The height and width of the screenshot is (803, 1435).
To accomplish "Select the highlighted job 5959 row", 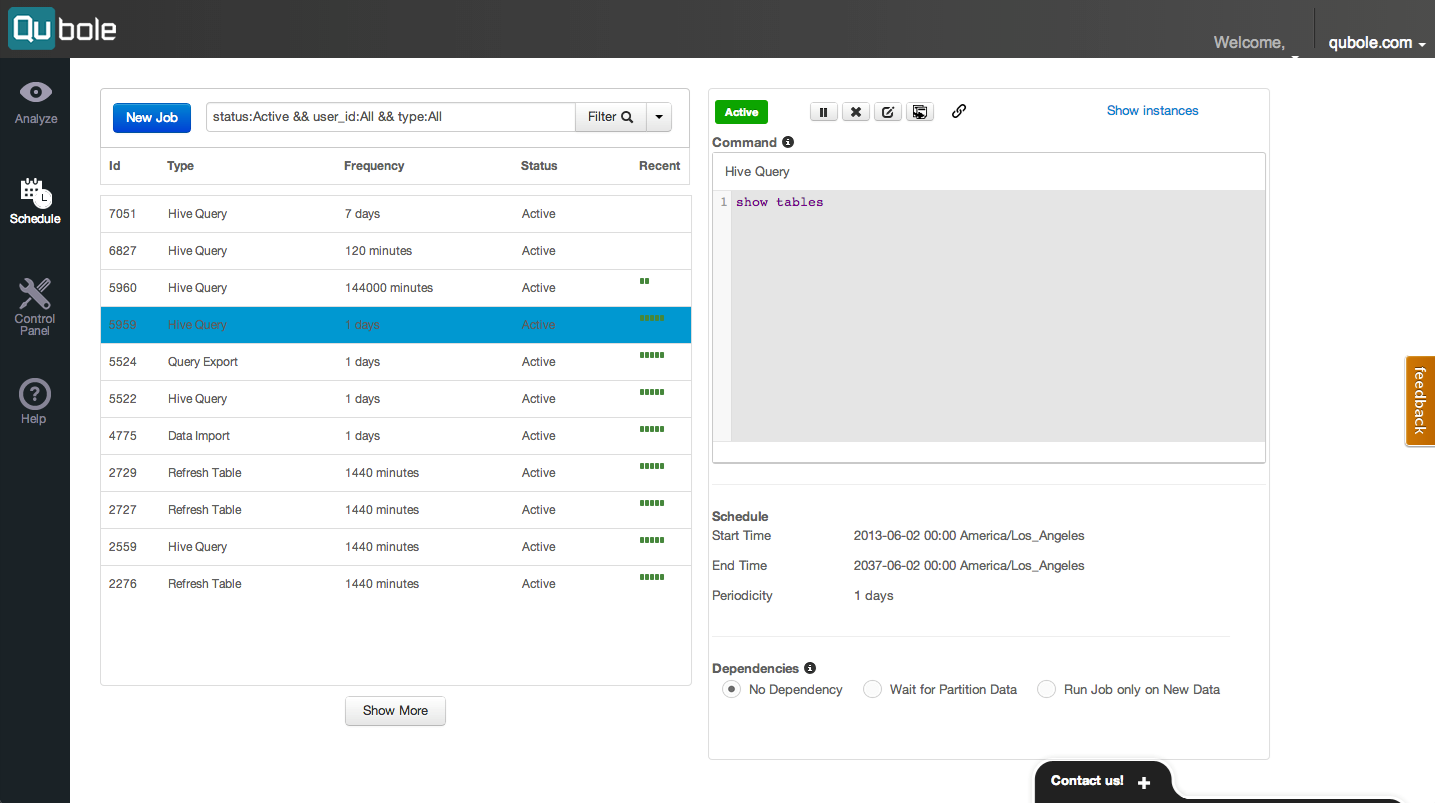I will [x=396, y=325].
